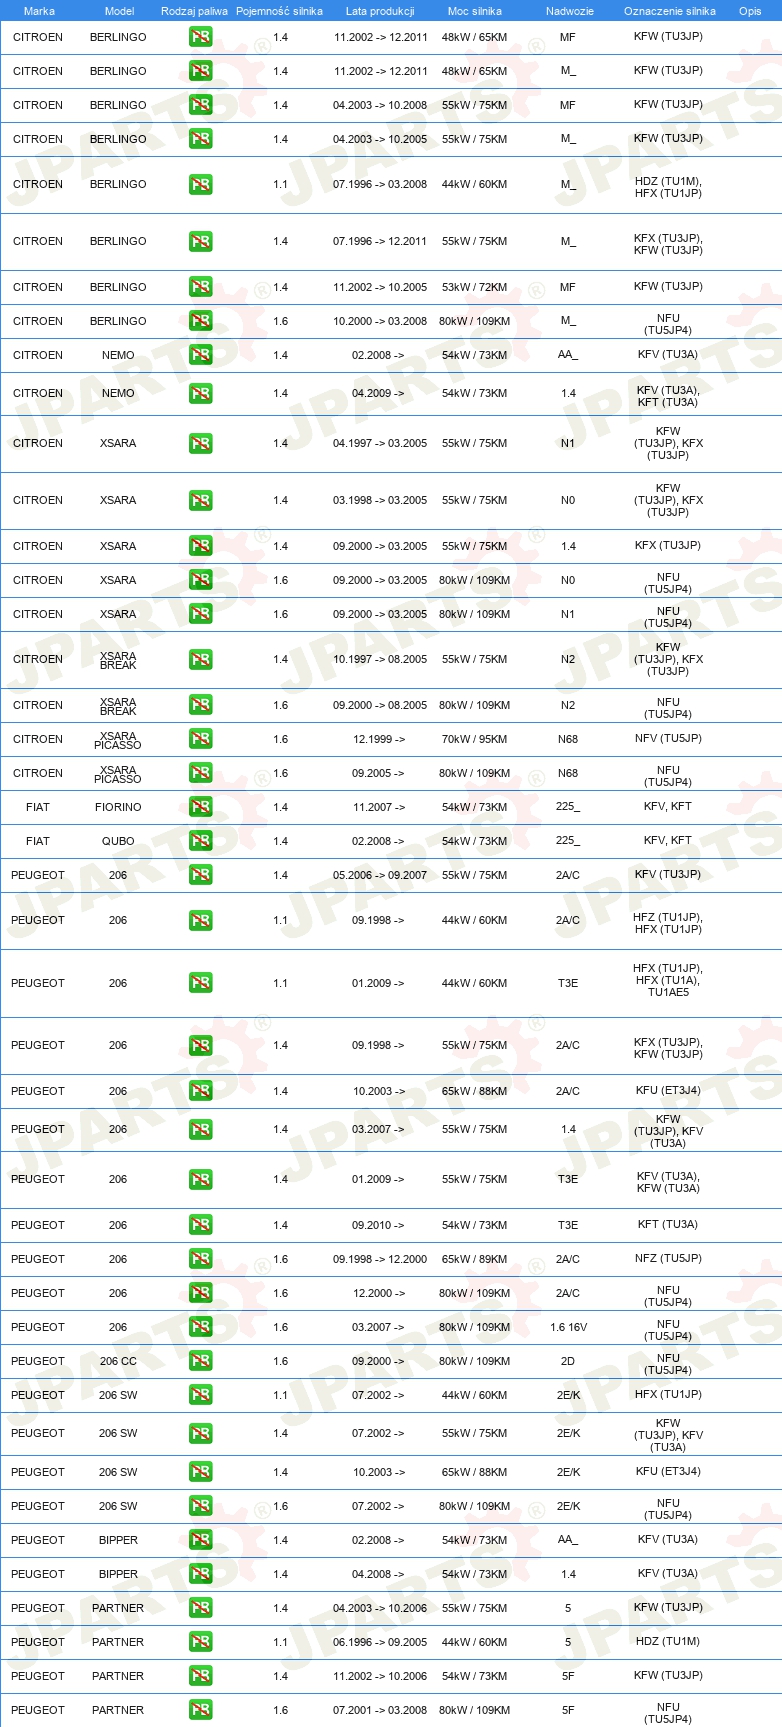
Task: Select the 206 CC model cell
Action: [118, 1361]
